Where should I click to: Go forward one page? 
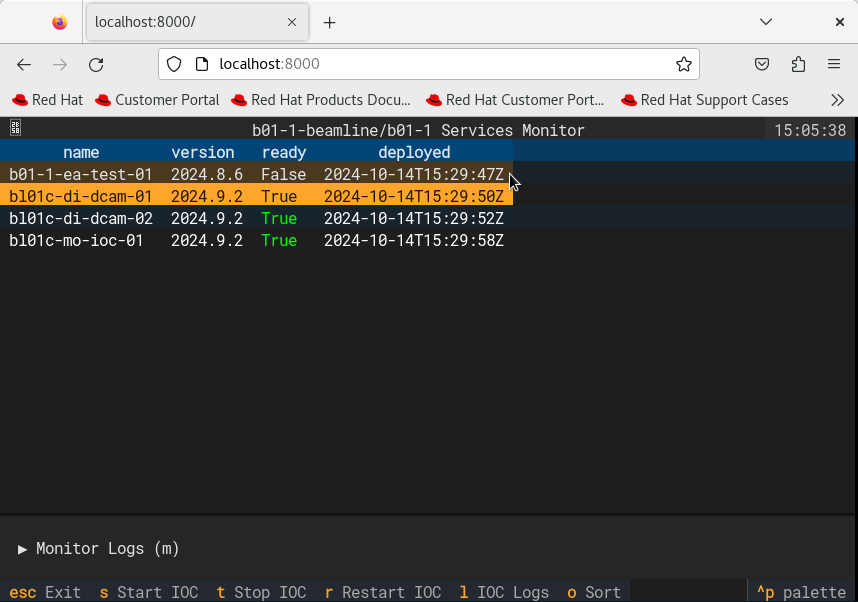pos(60,65)
